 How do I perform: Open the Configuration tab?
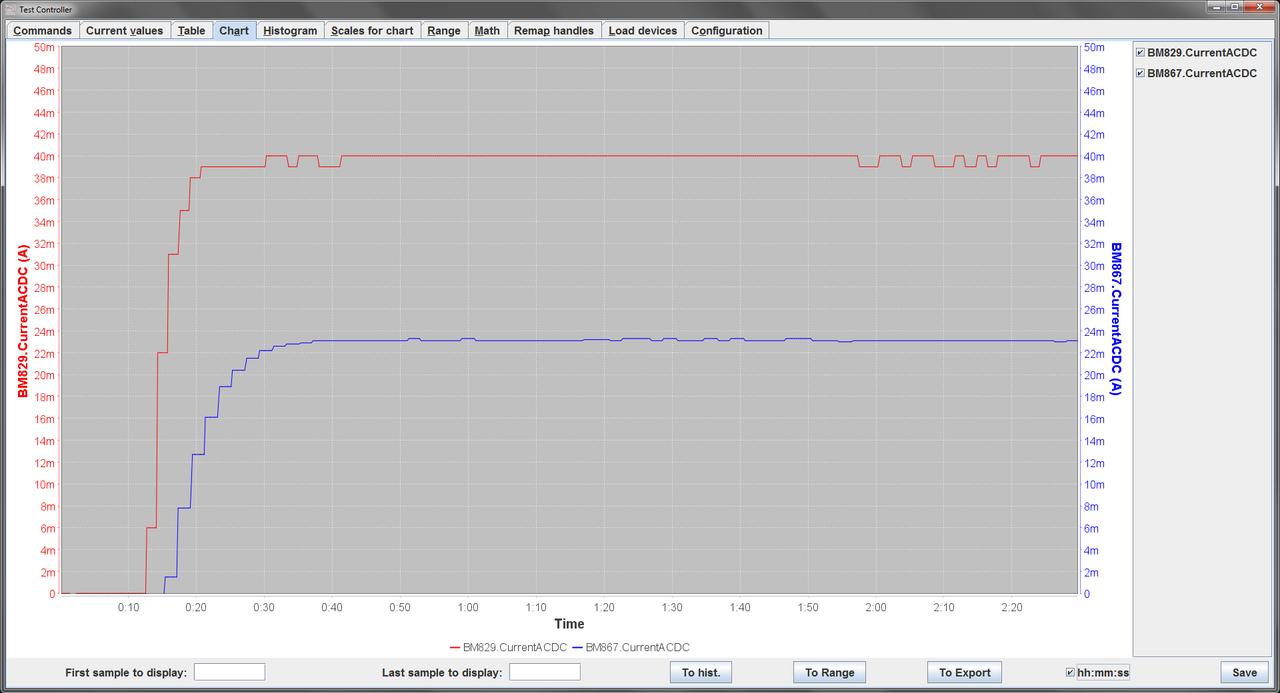pos(727,30)
